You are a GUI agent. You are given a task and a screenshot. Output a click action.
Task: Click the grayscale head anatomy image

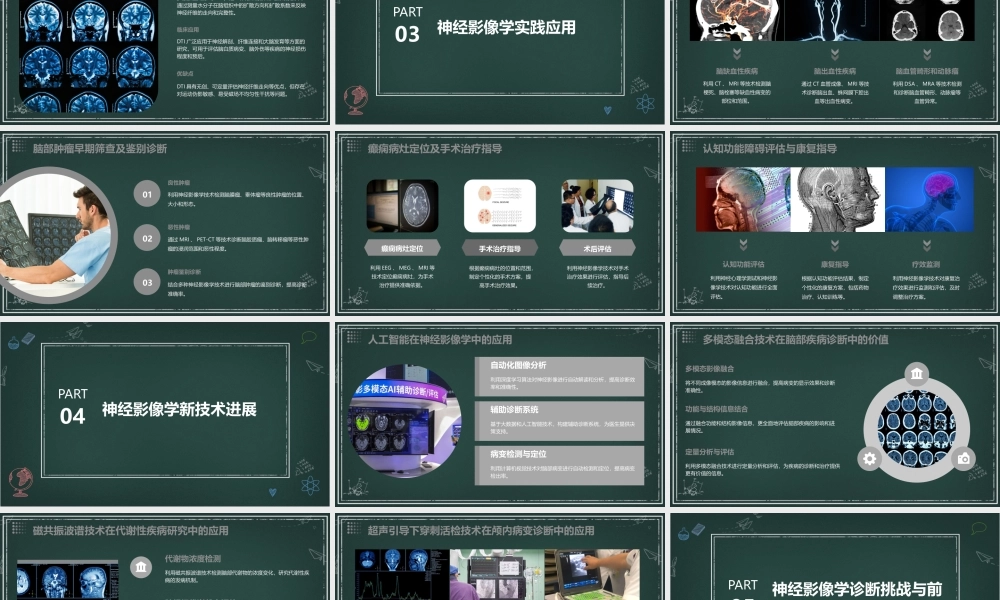[837, 200]
